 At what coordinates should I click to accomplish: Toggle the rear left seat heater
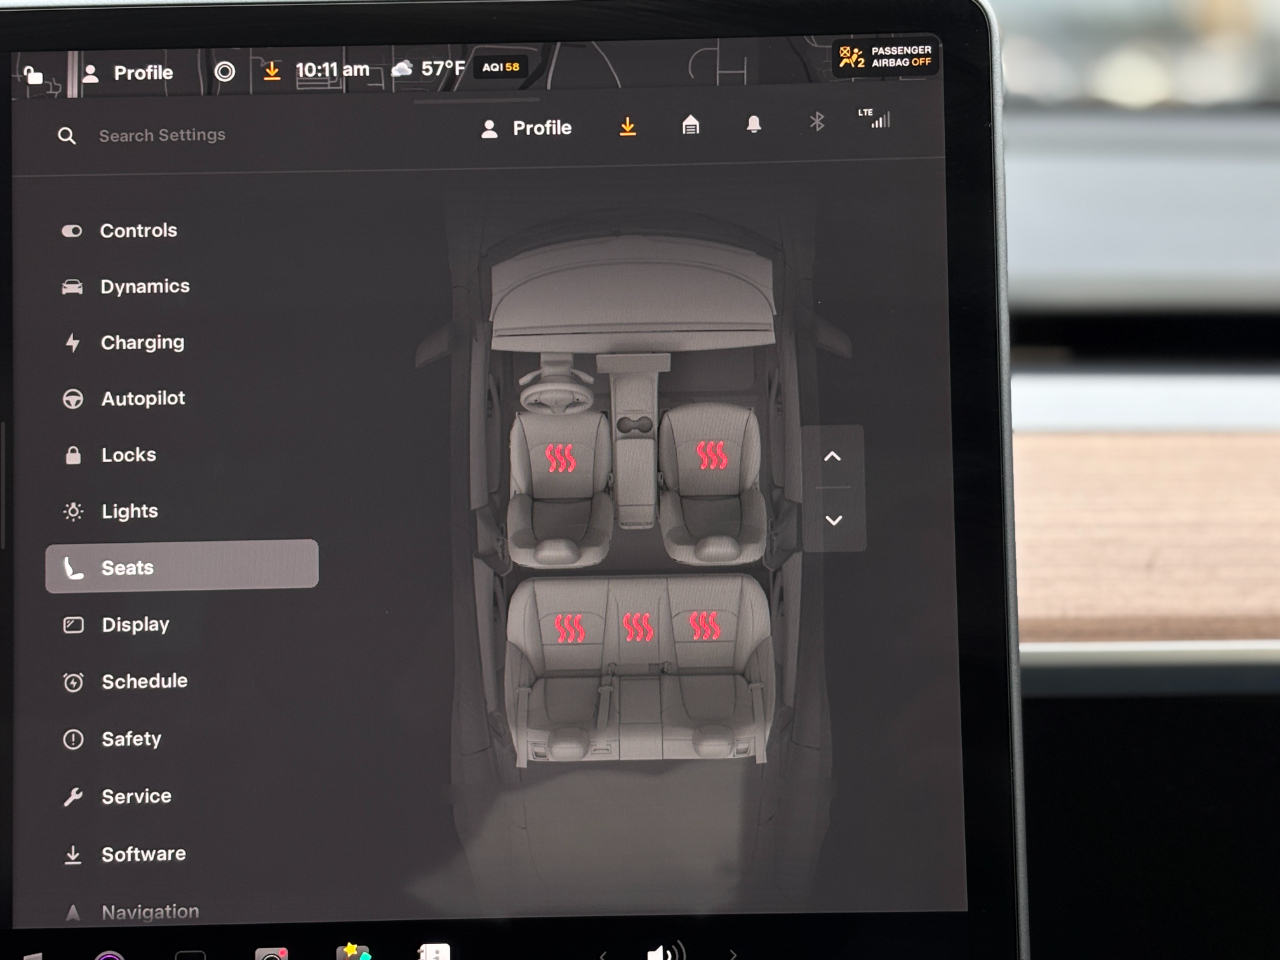[569, 628]
